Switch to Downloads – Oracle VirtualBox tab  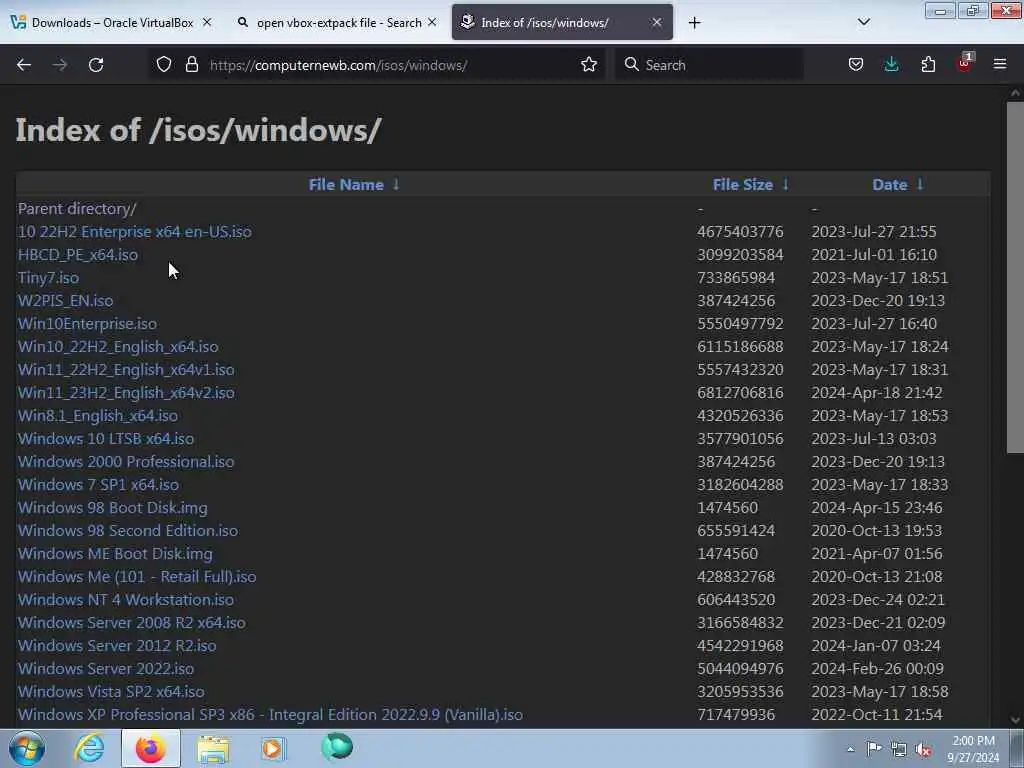tap(112, 23)
